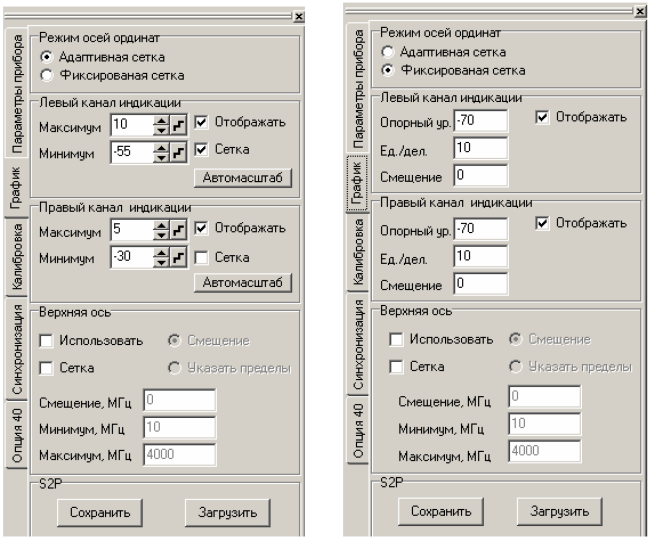649x538 pixels.
Task: Click Загрузить button in right S2P group
Action: coord(560,512)
